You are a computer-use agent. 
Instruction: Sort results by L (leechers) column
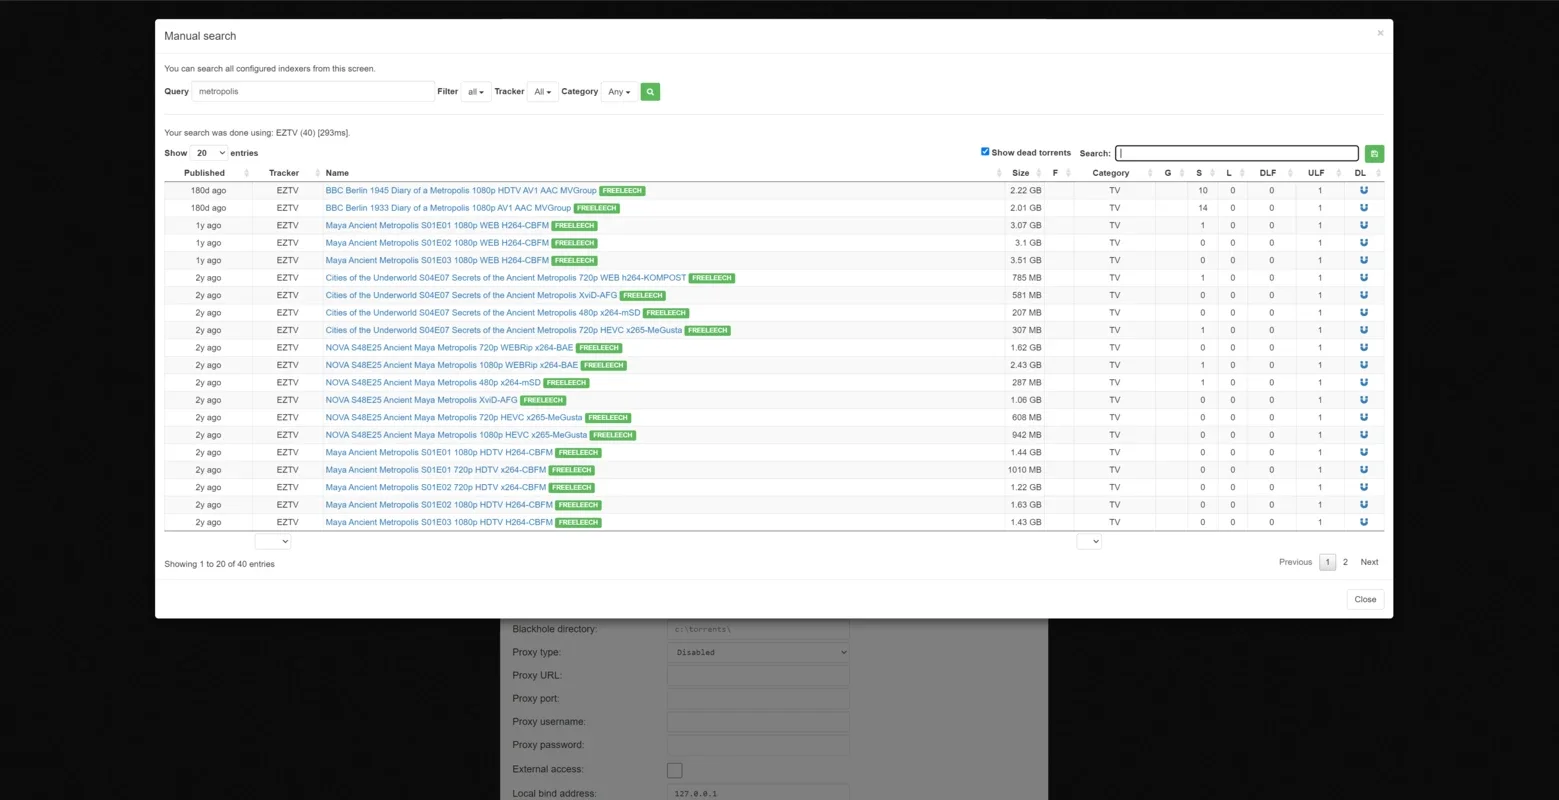point(1232,173)
